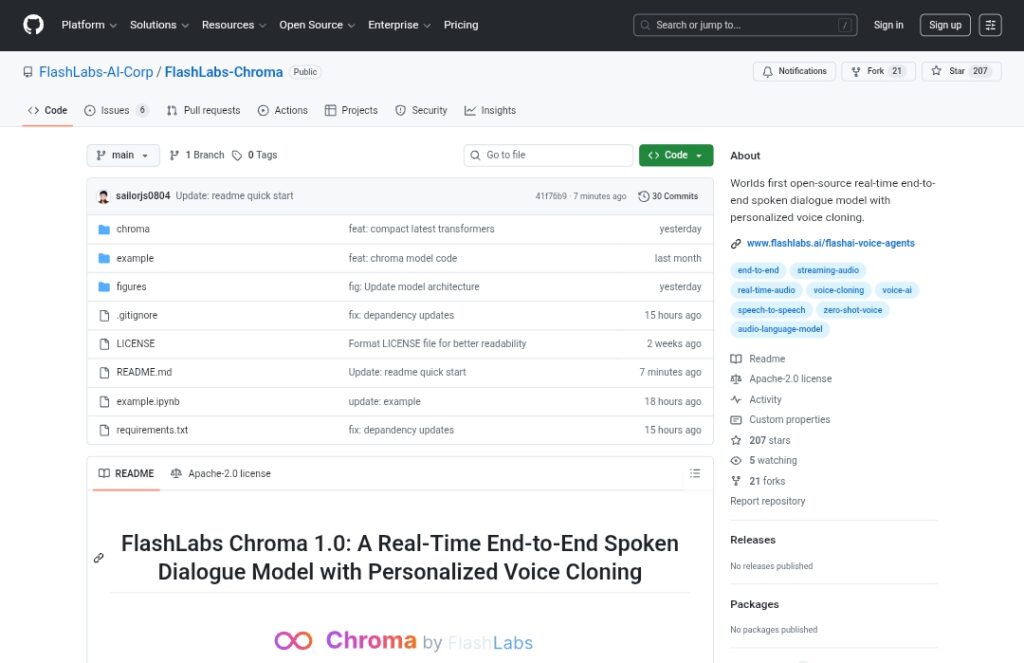This screenshot has width=1024, height=663.
Task: Expand the main branch dropdown
Action: point(123,155)
